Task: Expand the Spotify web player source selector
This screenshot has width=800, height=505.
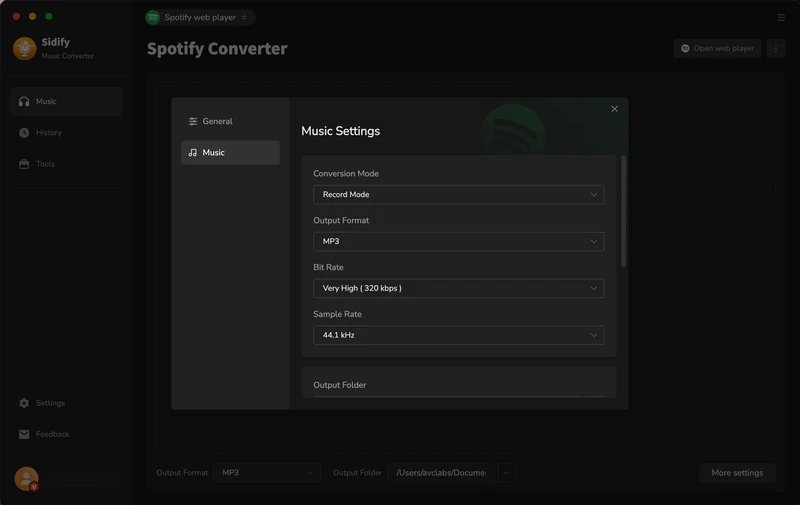Action: [200, 17]
